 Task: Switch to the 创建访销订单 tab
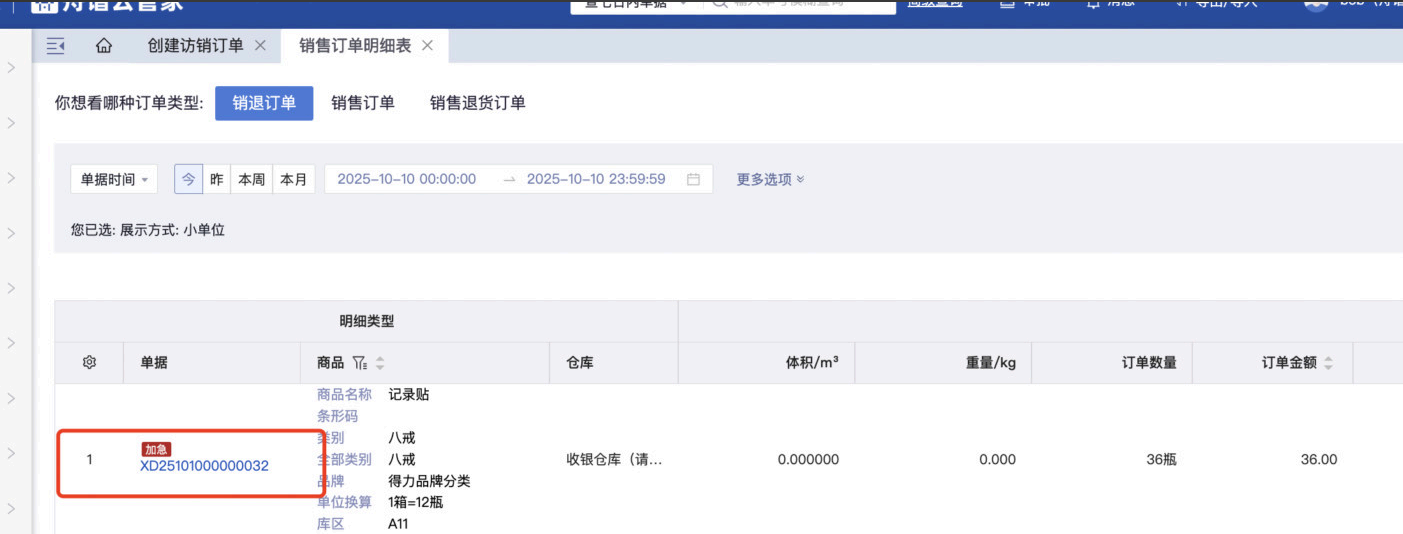(195, 46)
